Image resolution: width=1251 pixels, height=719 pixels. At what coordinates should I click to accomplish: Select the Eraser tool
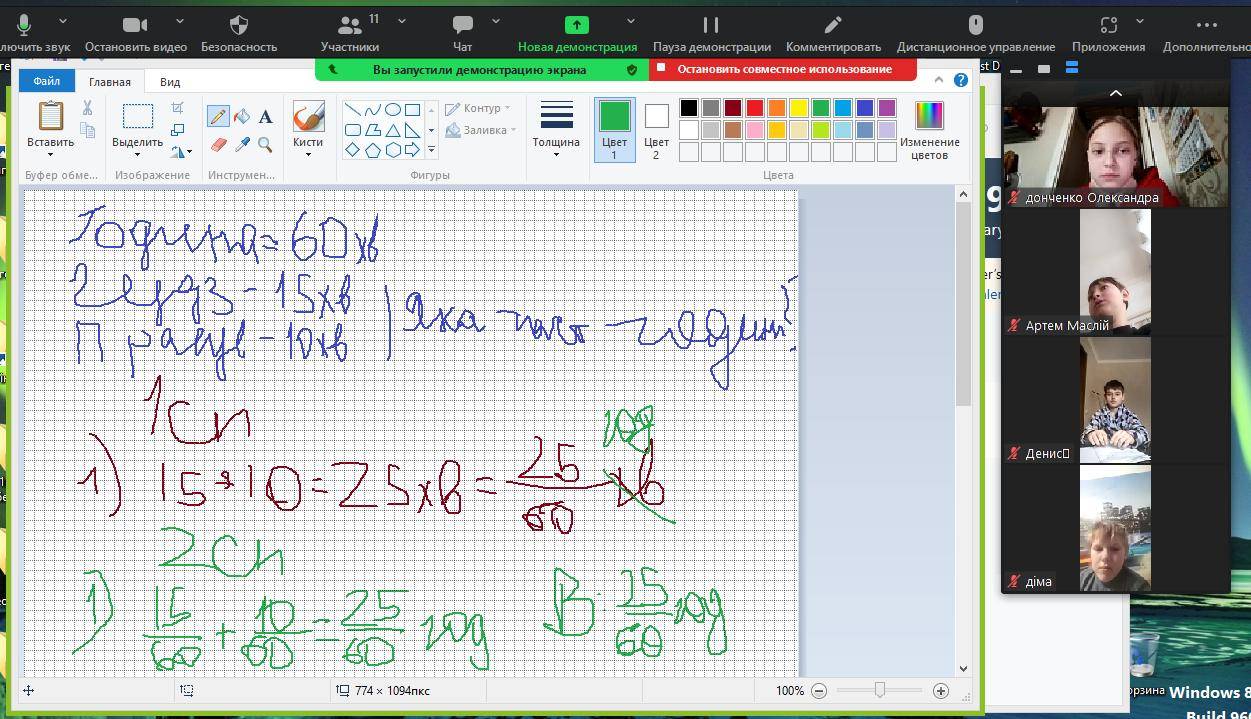point(218,145)
